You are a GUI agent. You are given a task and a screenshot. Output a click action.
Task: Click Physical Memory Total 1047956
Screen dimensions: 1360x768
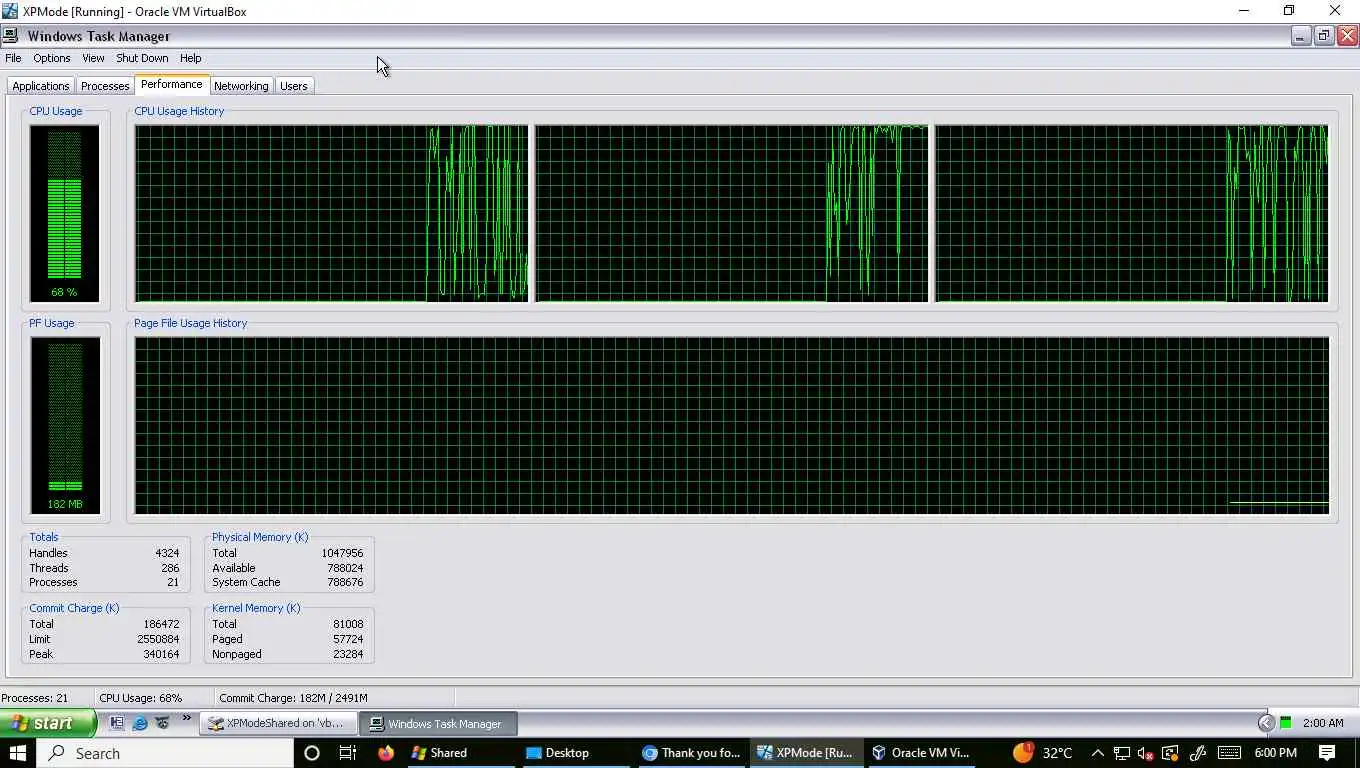coord(342,553)
